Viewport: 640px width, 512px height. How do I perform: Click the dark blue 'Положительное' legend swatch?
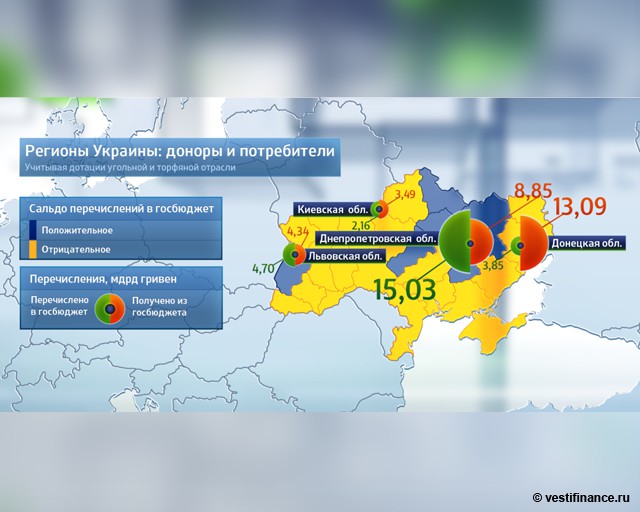(x=33, y=230)
